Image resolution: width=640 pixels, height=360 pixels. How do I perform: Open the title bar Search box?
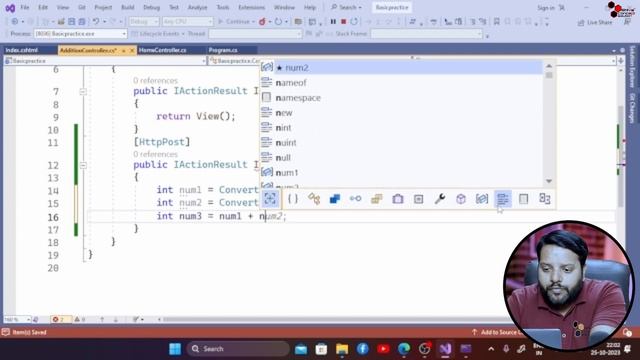click(x=347, y=7)
